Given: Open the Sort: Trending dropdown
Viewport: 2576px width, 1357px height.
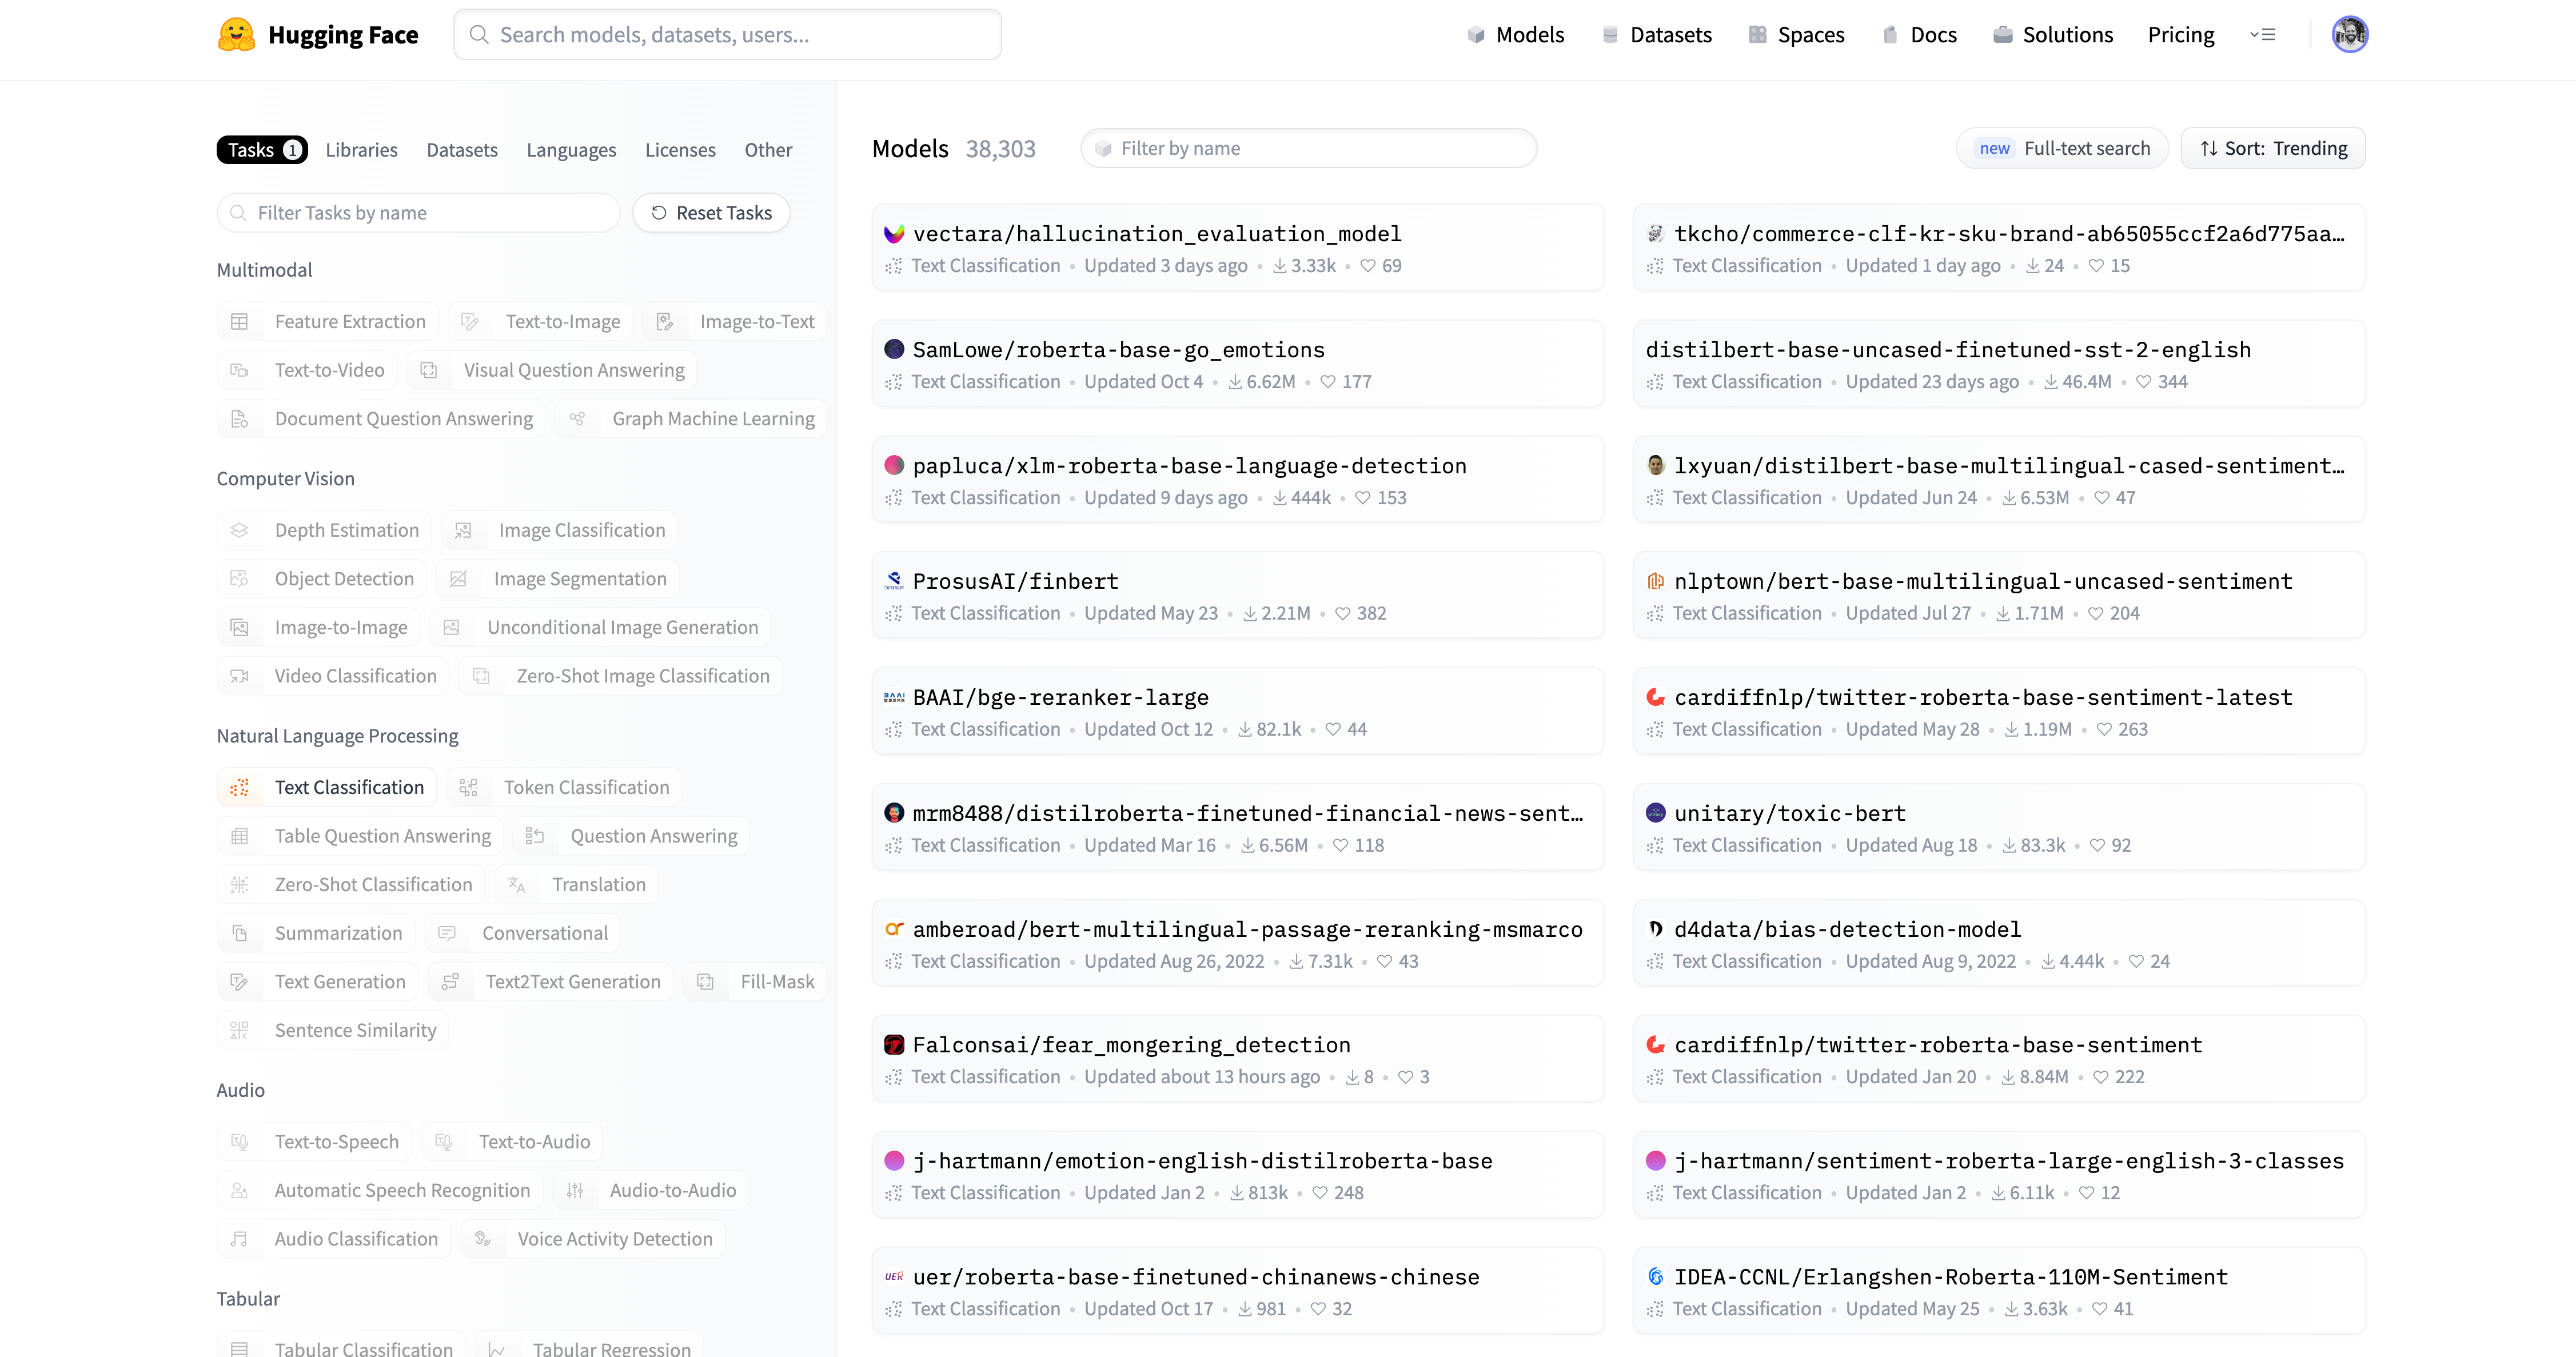Looking at the screenshot, I should (2273, 149).
